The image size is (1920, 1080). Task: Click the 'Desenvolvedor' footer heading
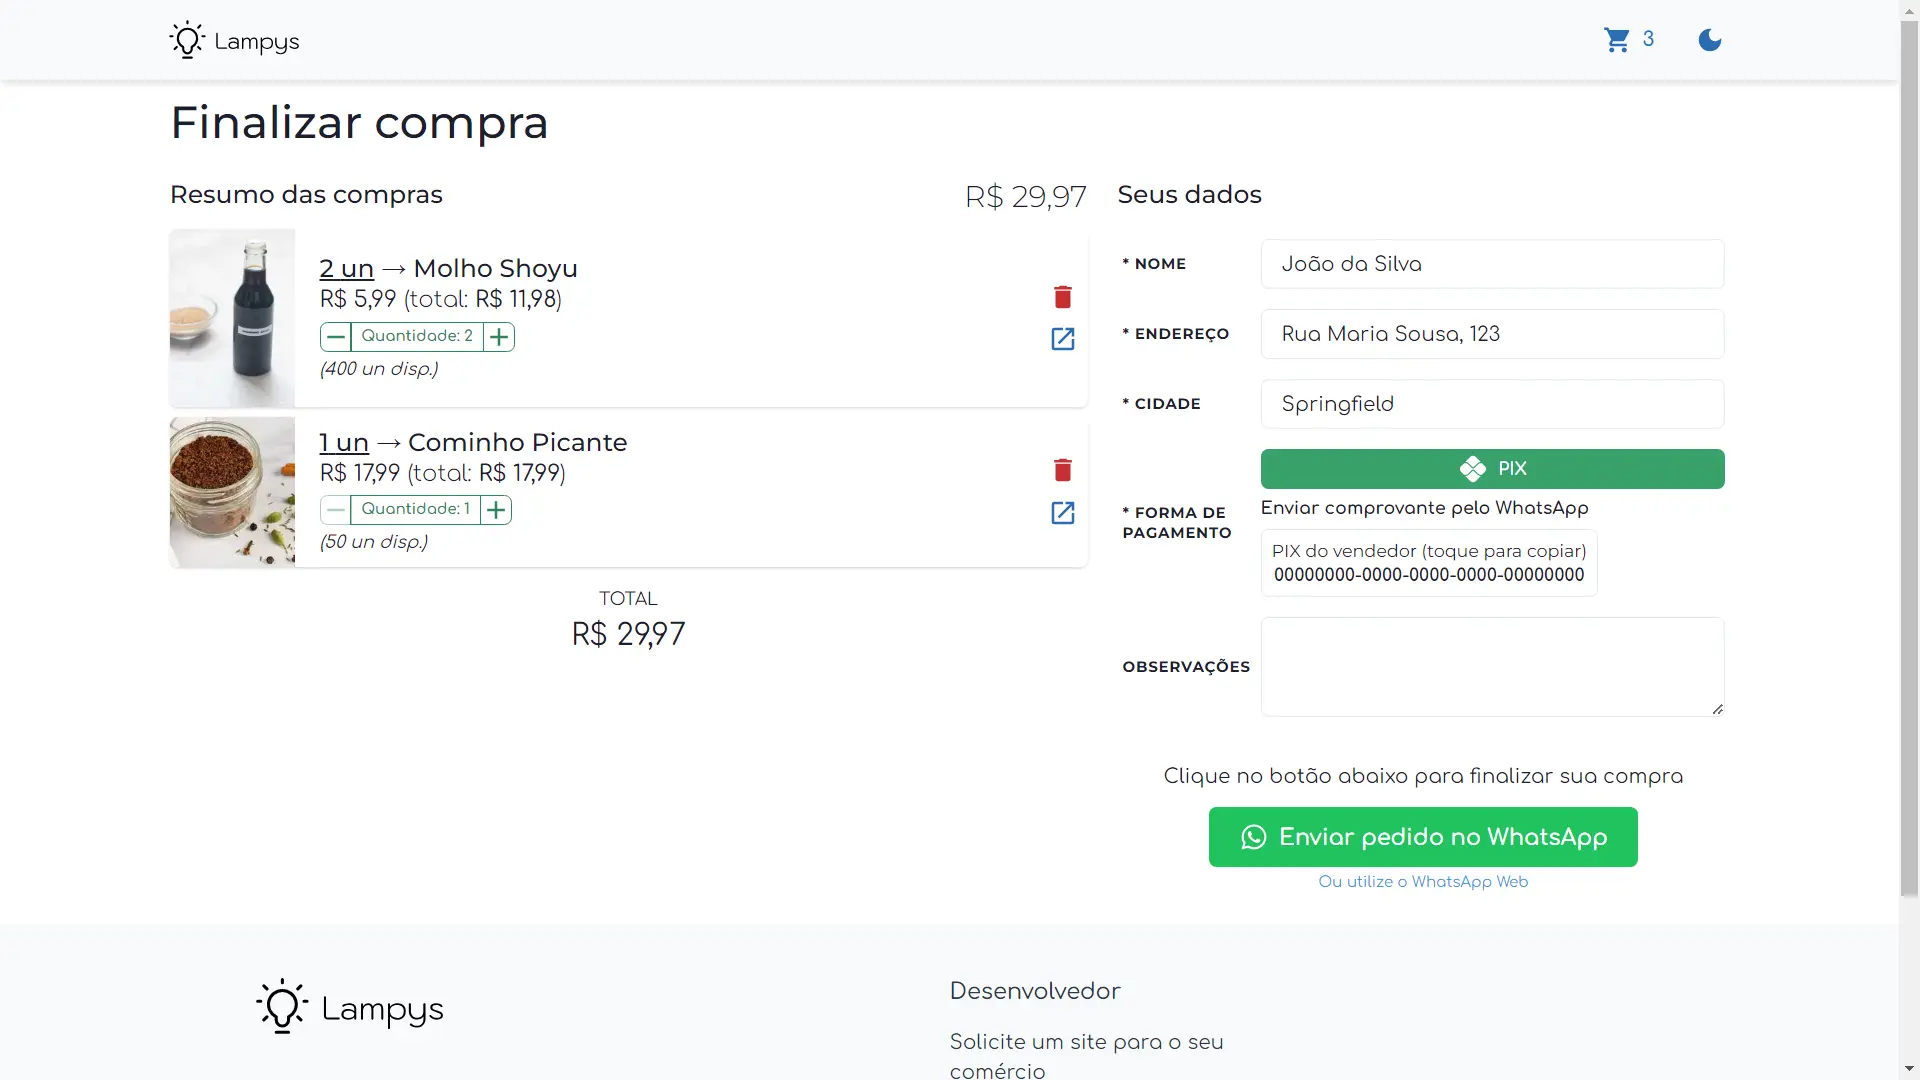[1035, 991]
